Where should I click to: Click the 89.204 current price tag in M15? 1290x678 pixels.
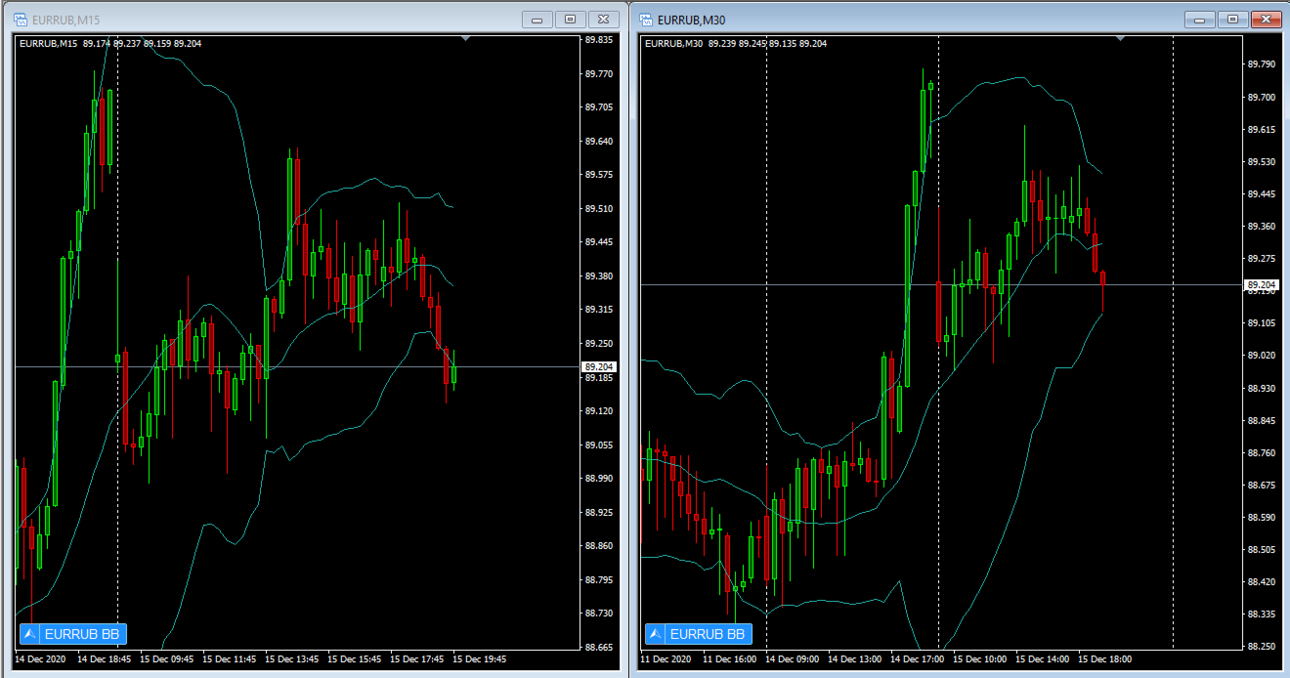point(599,367)
